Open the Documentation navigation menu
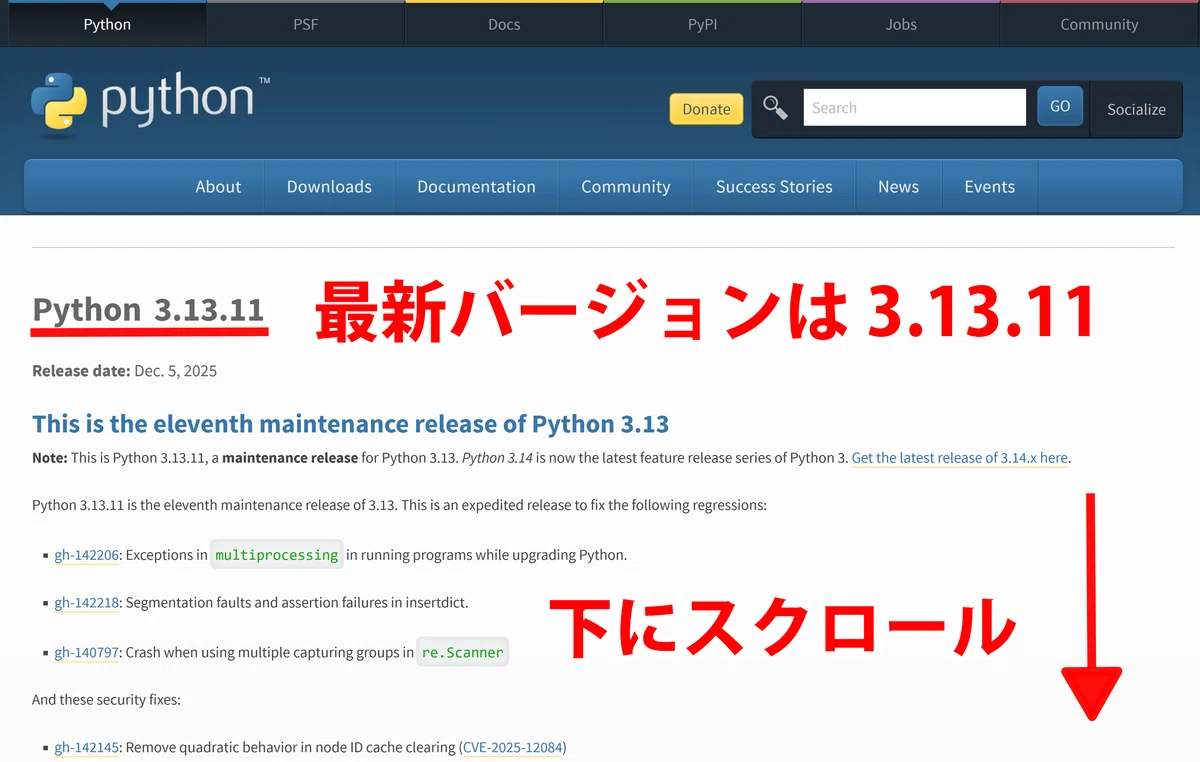 coord(476,186)
